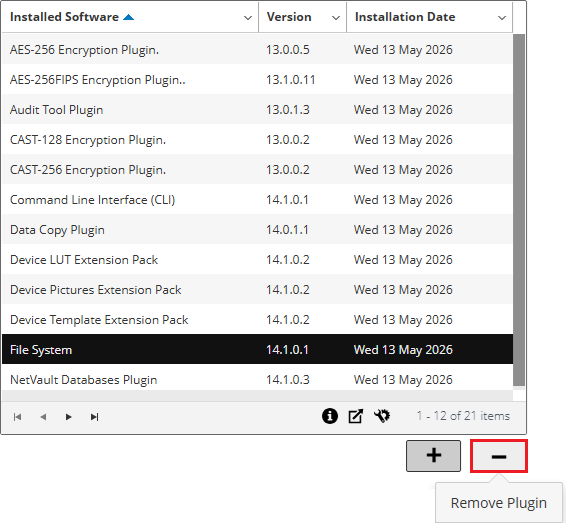Click the export/edit square icon
This screenshot has height=526, width=566.
(356, 416)
